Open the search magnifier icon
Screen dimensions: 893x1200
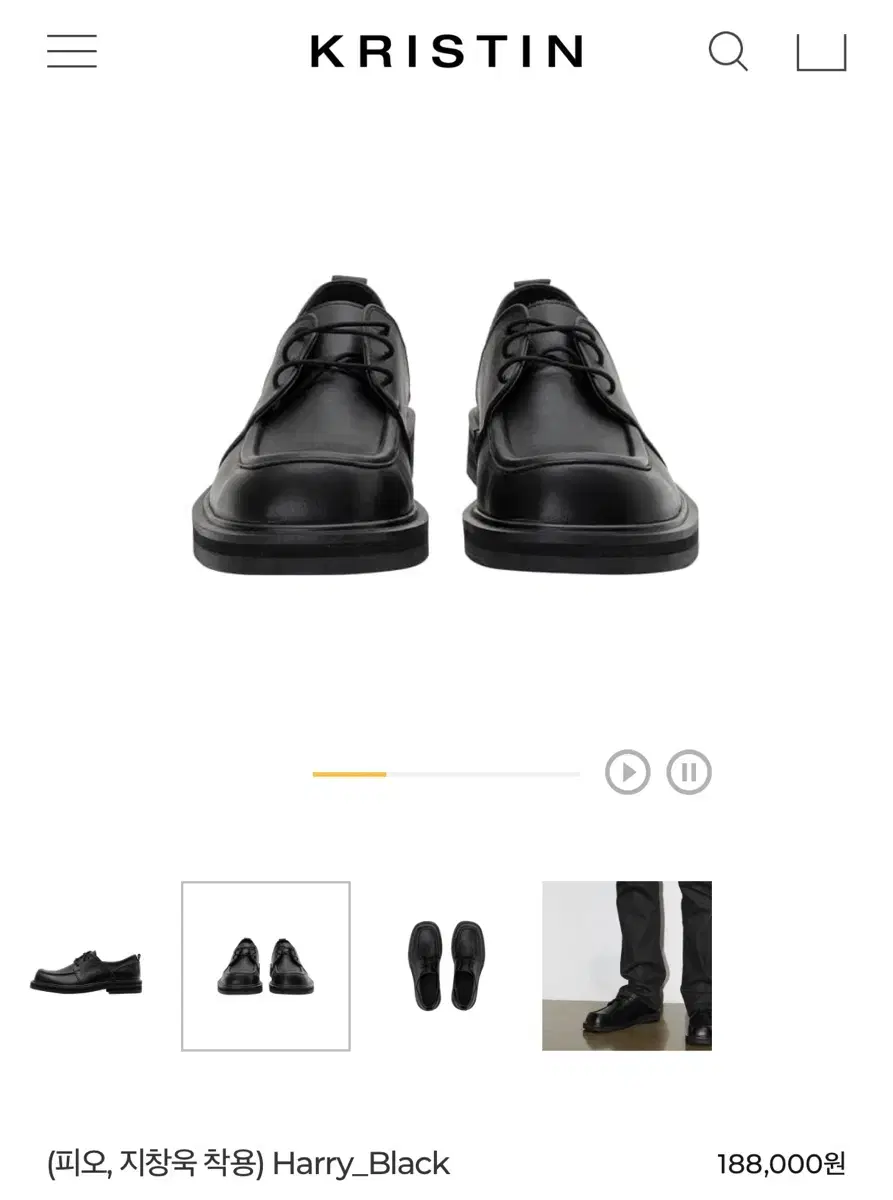click(728, 52)
